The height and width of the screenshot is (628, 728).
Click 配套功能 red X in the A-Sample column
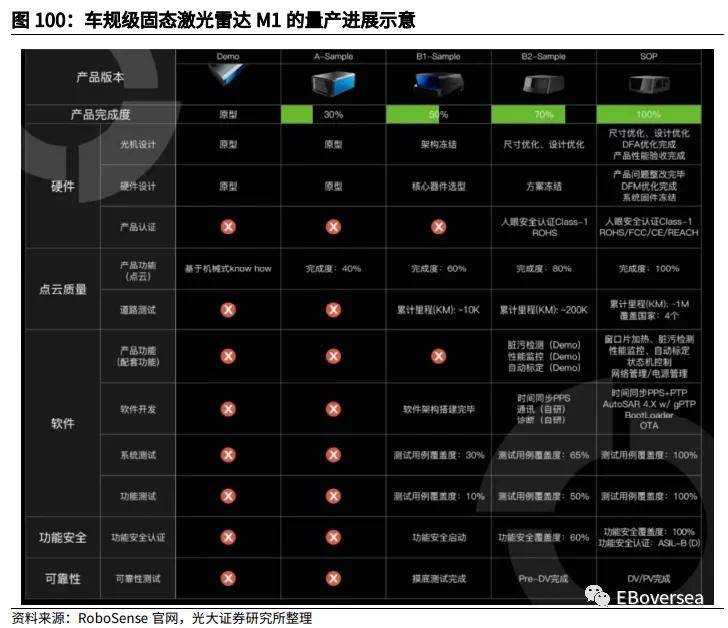tap(333, 356)
